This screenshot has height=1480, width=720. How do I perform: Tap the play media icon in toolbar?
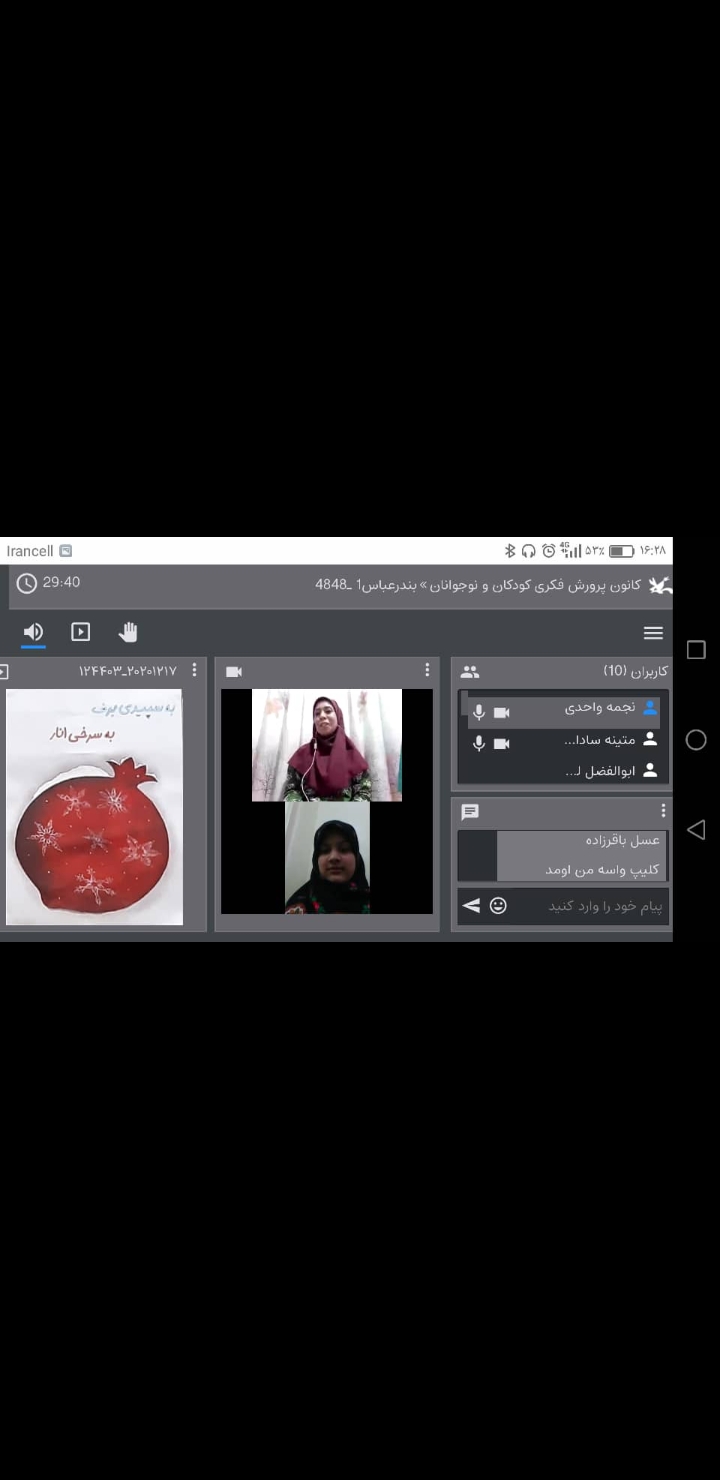(81, 632)
